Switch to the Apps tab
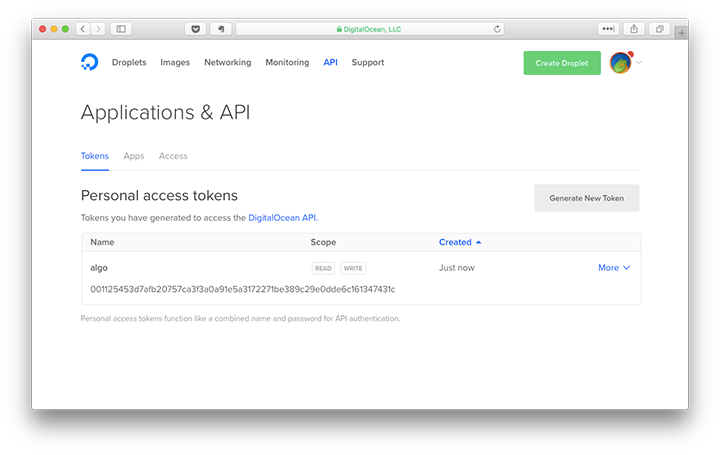Image resolution: width=720 pixels, height=455 pixels. coord(134,156)
